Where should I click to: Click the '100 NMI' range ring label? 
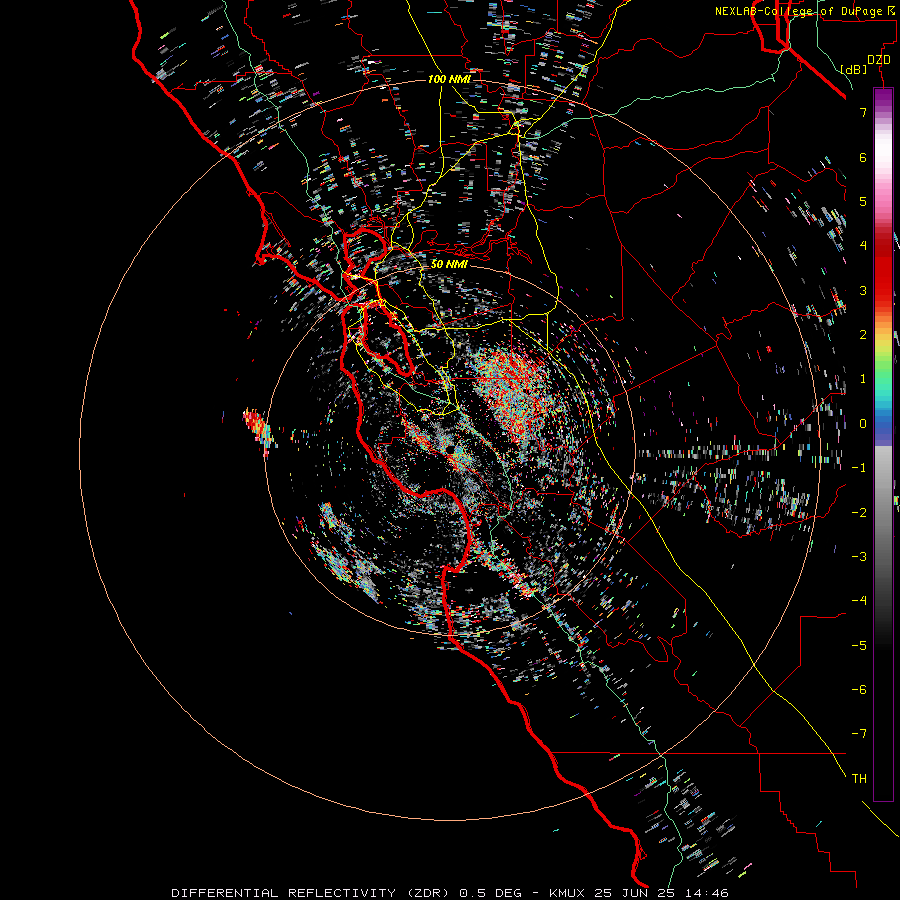click(x=449, y=79)
